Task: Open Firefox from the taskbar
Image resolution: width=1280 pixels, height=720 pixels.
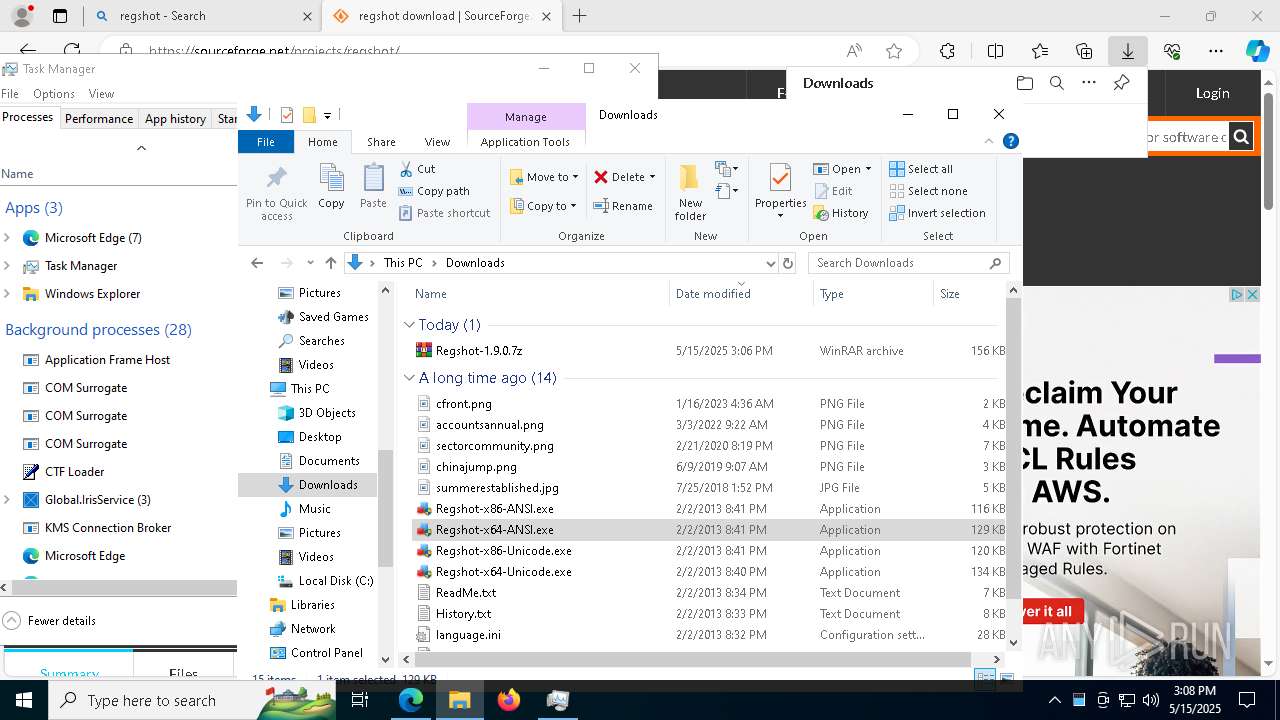Action: (509, 700)
